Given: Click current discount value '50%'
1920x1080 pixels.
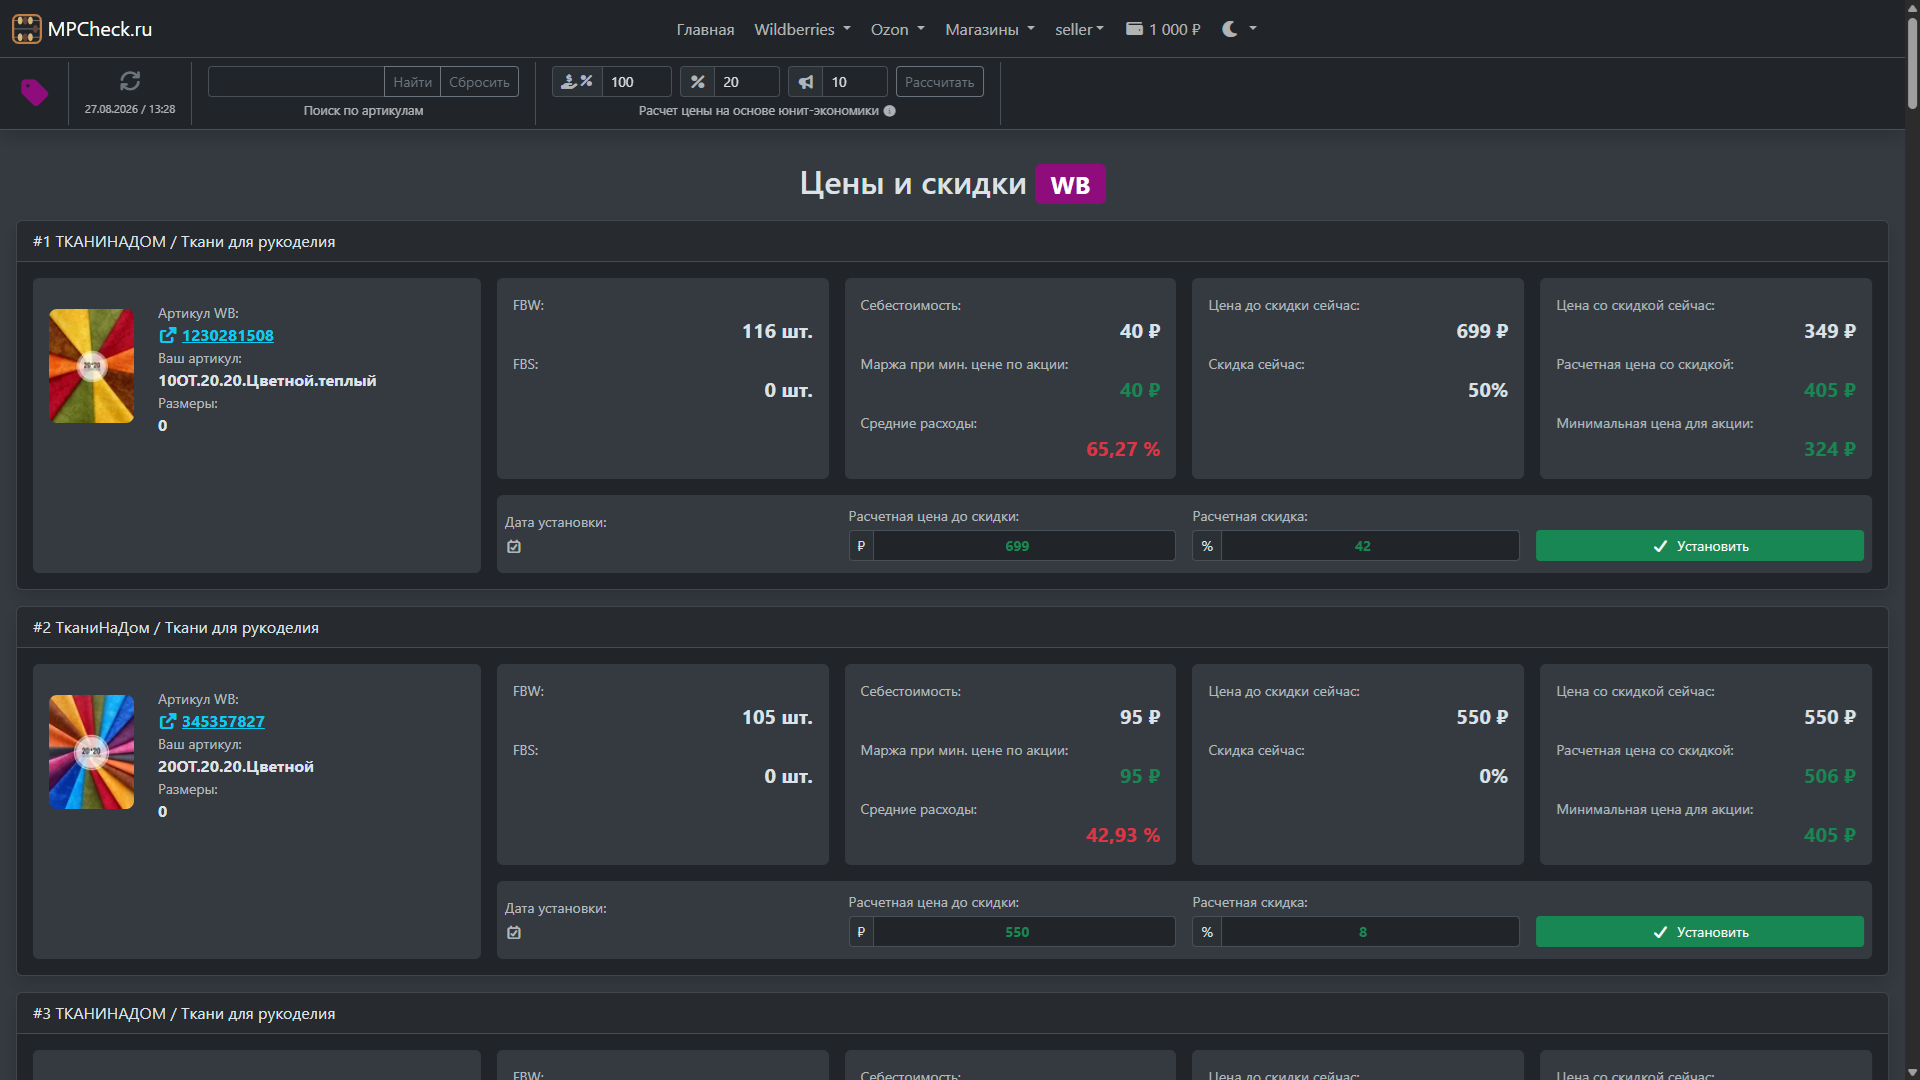Looking at the screenshot, I should 1488,390.
